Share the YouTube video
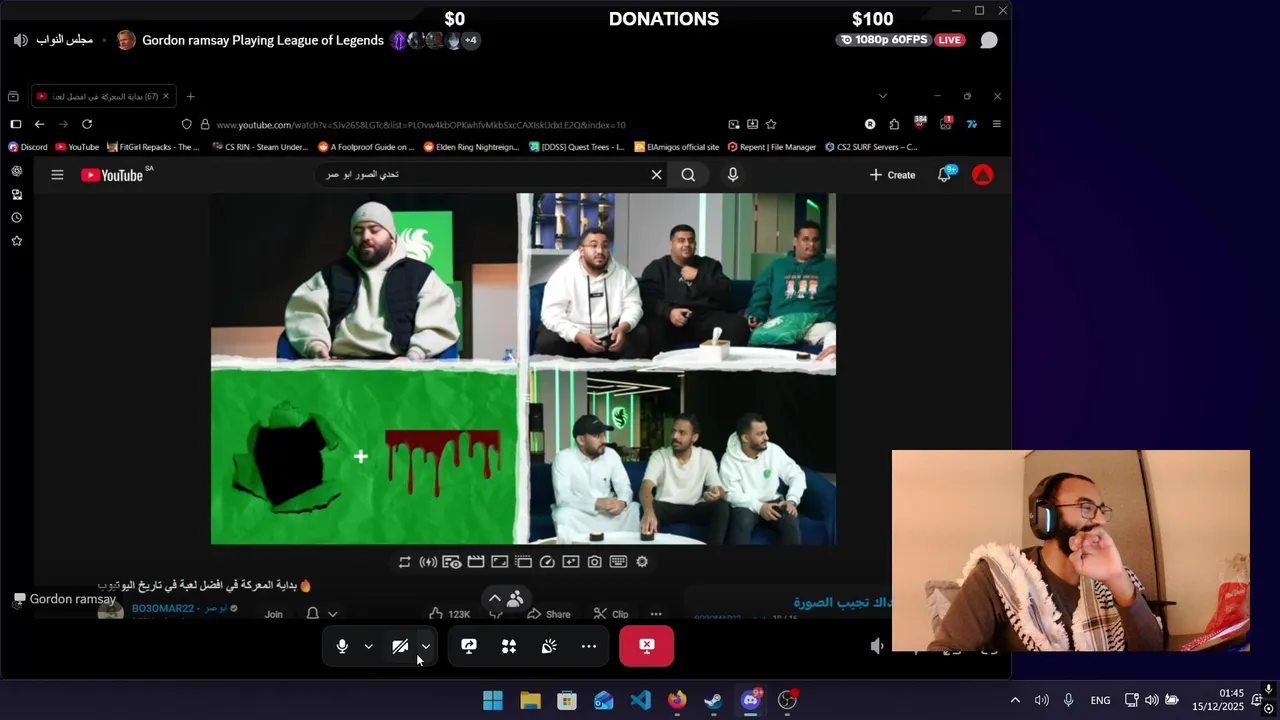This screenshot has height=720, width=1280. tap(549, 614)
